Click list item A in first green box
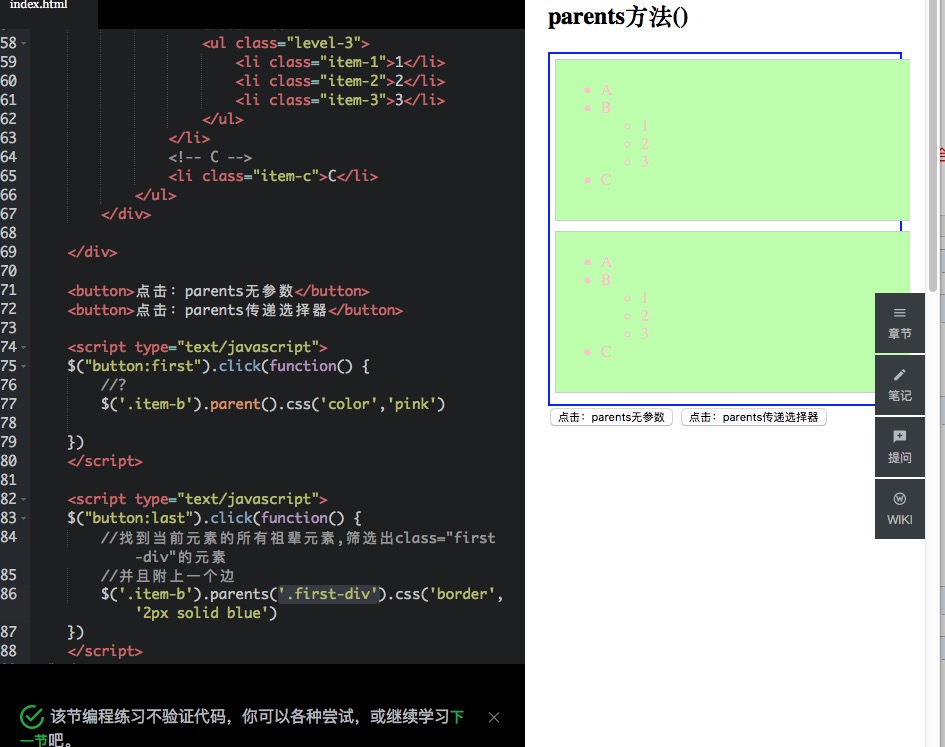The width and height of the screenshot is (945, 747). click(606, 90)
